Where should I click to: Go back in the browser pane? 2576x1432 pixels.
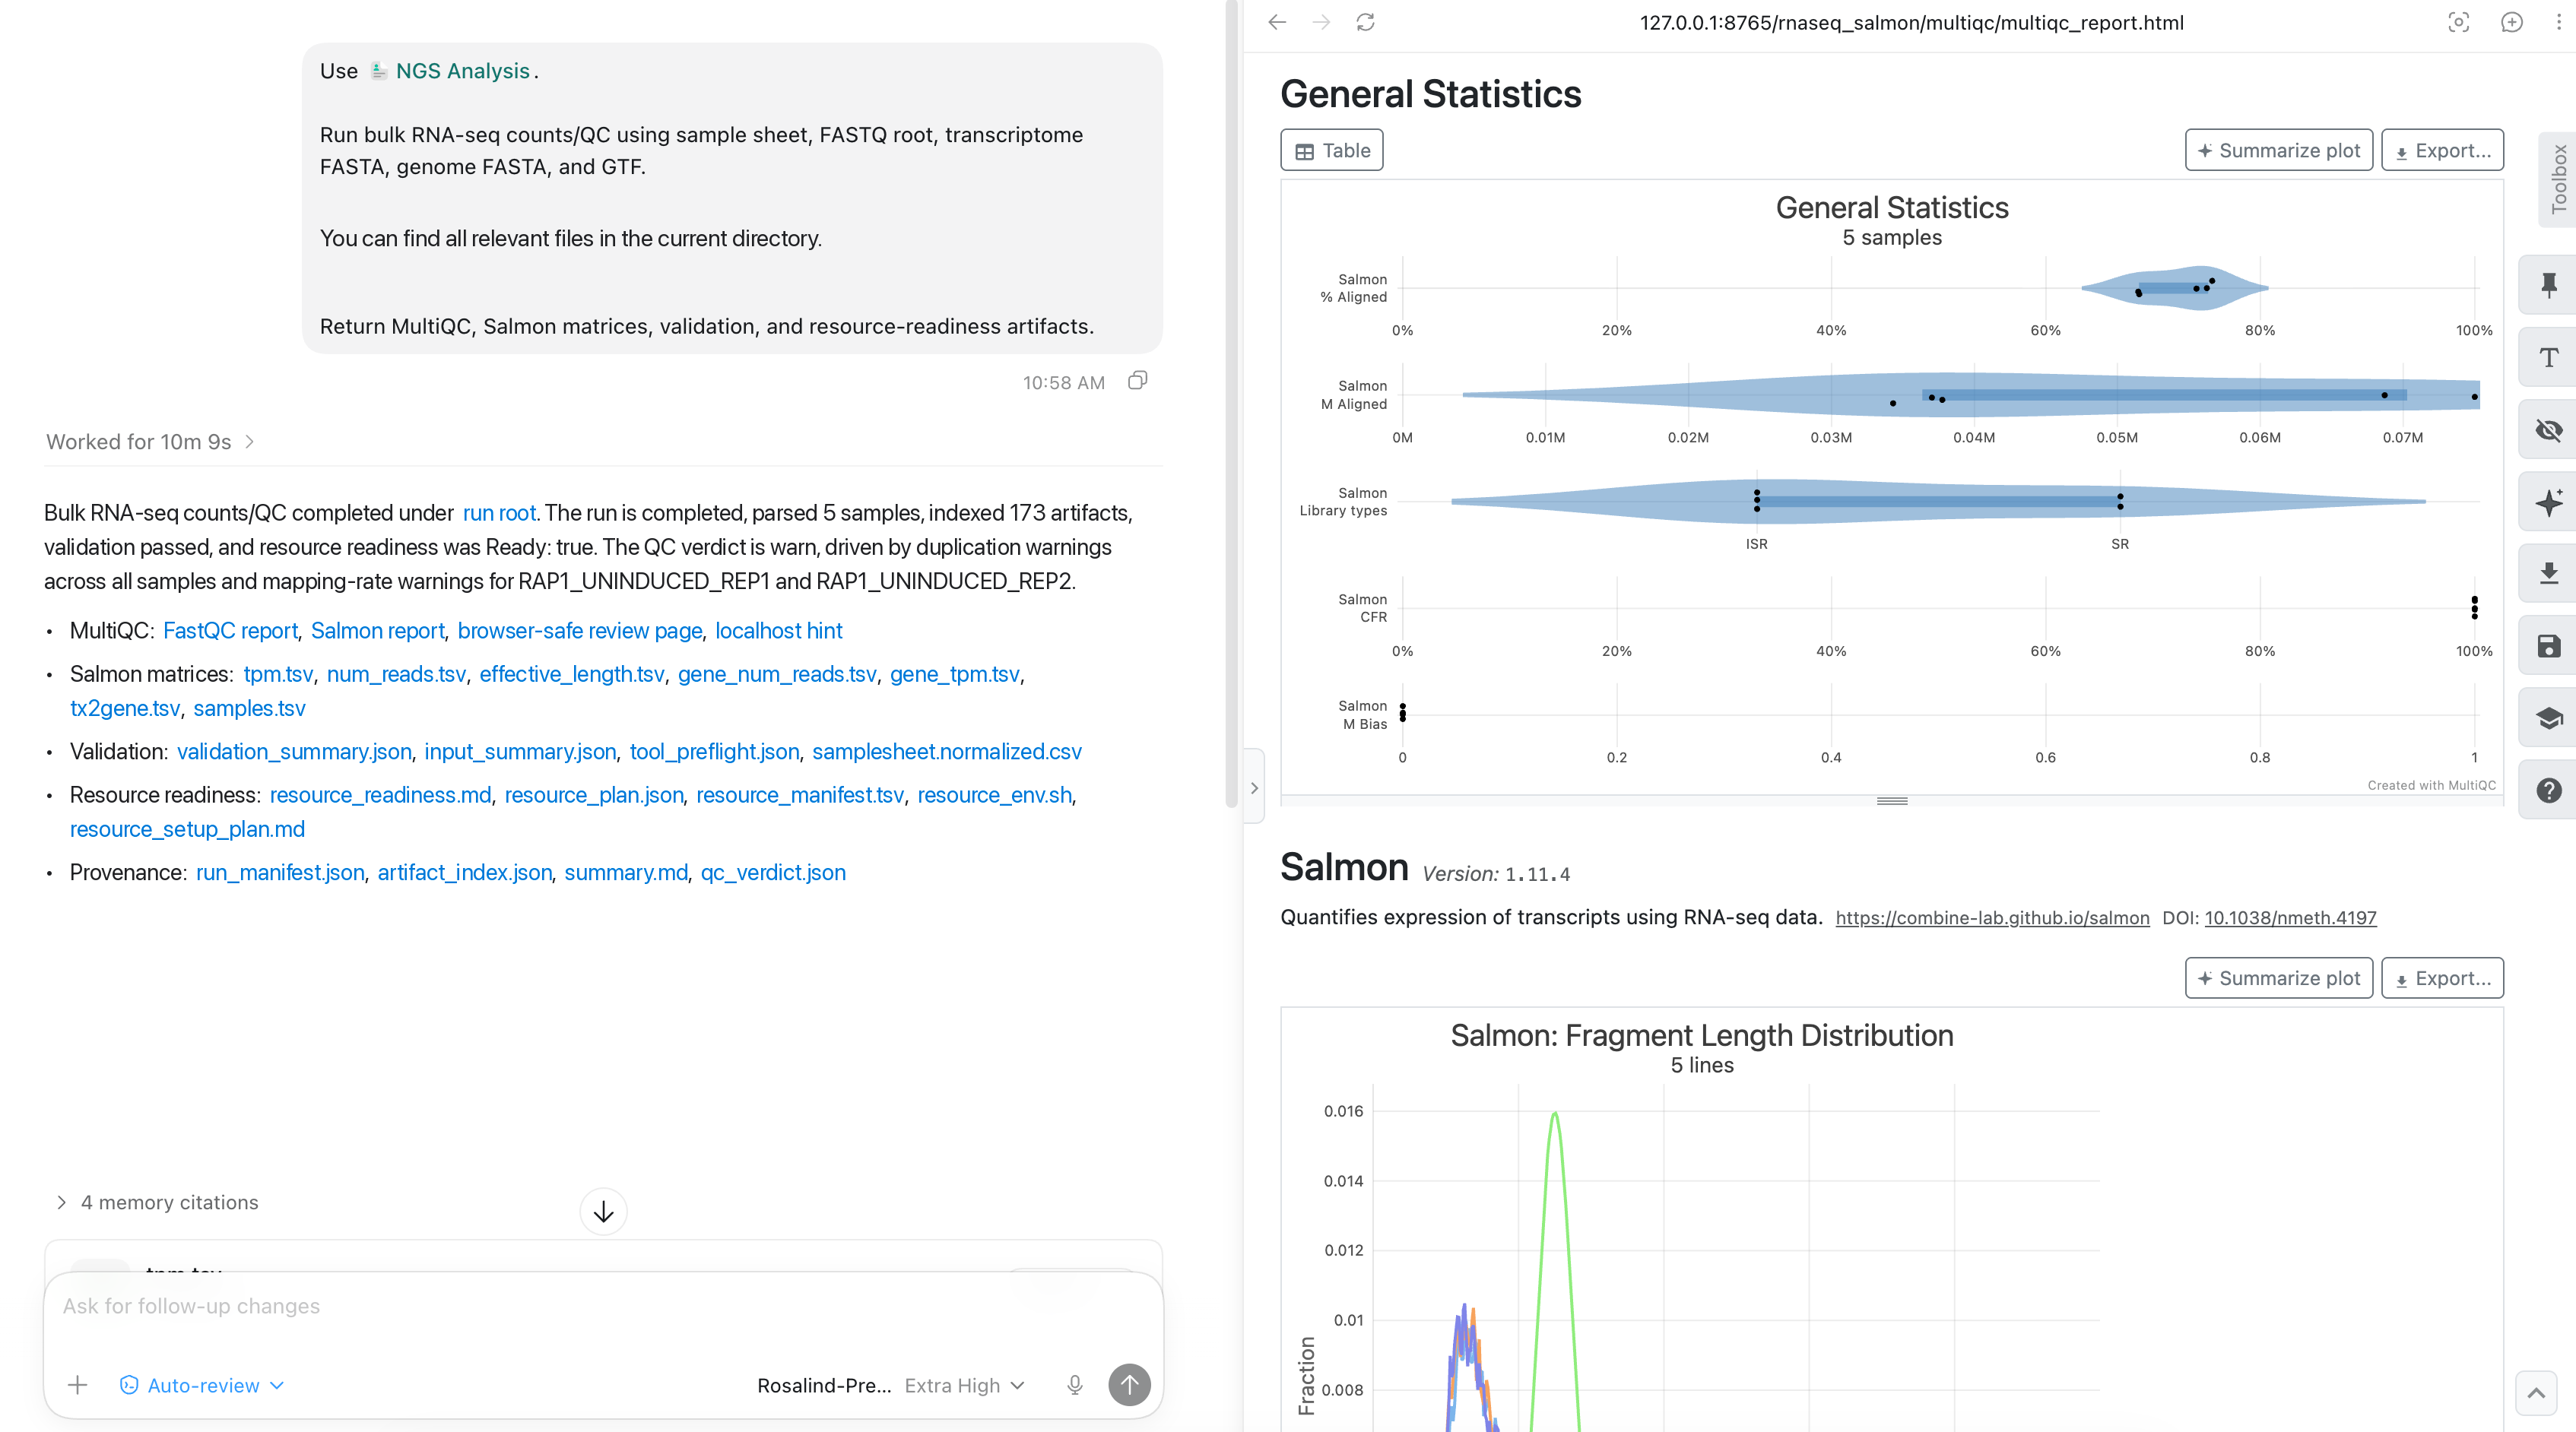point(1277,22)
